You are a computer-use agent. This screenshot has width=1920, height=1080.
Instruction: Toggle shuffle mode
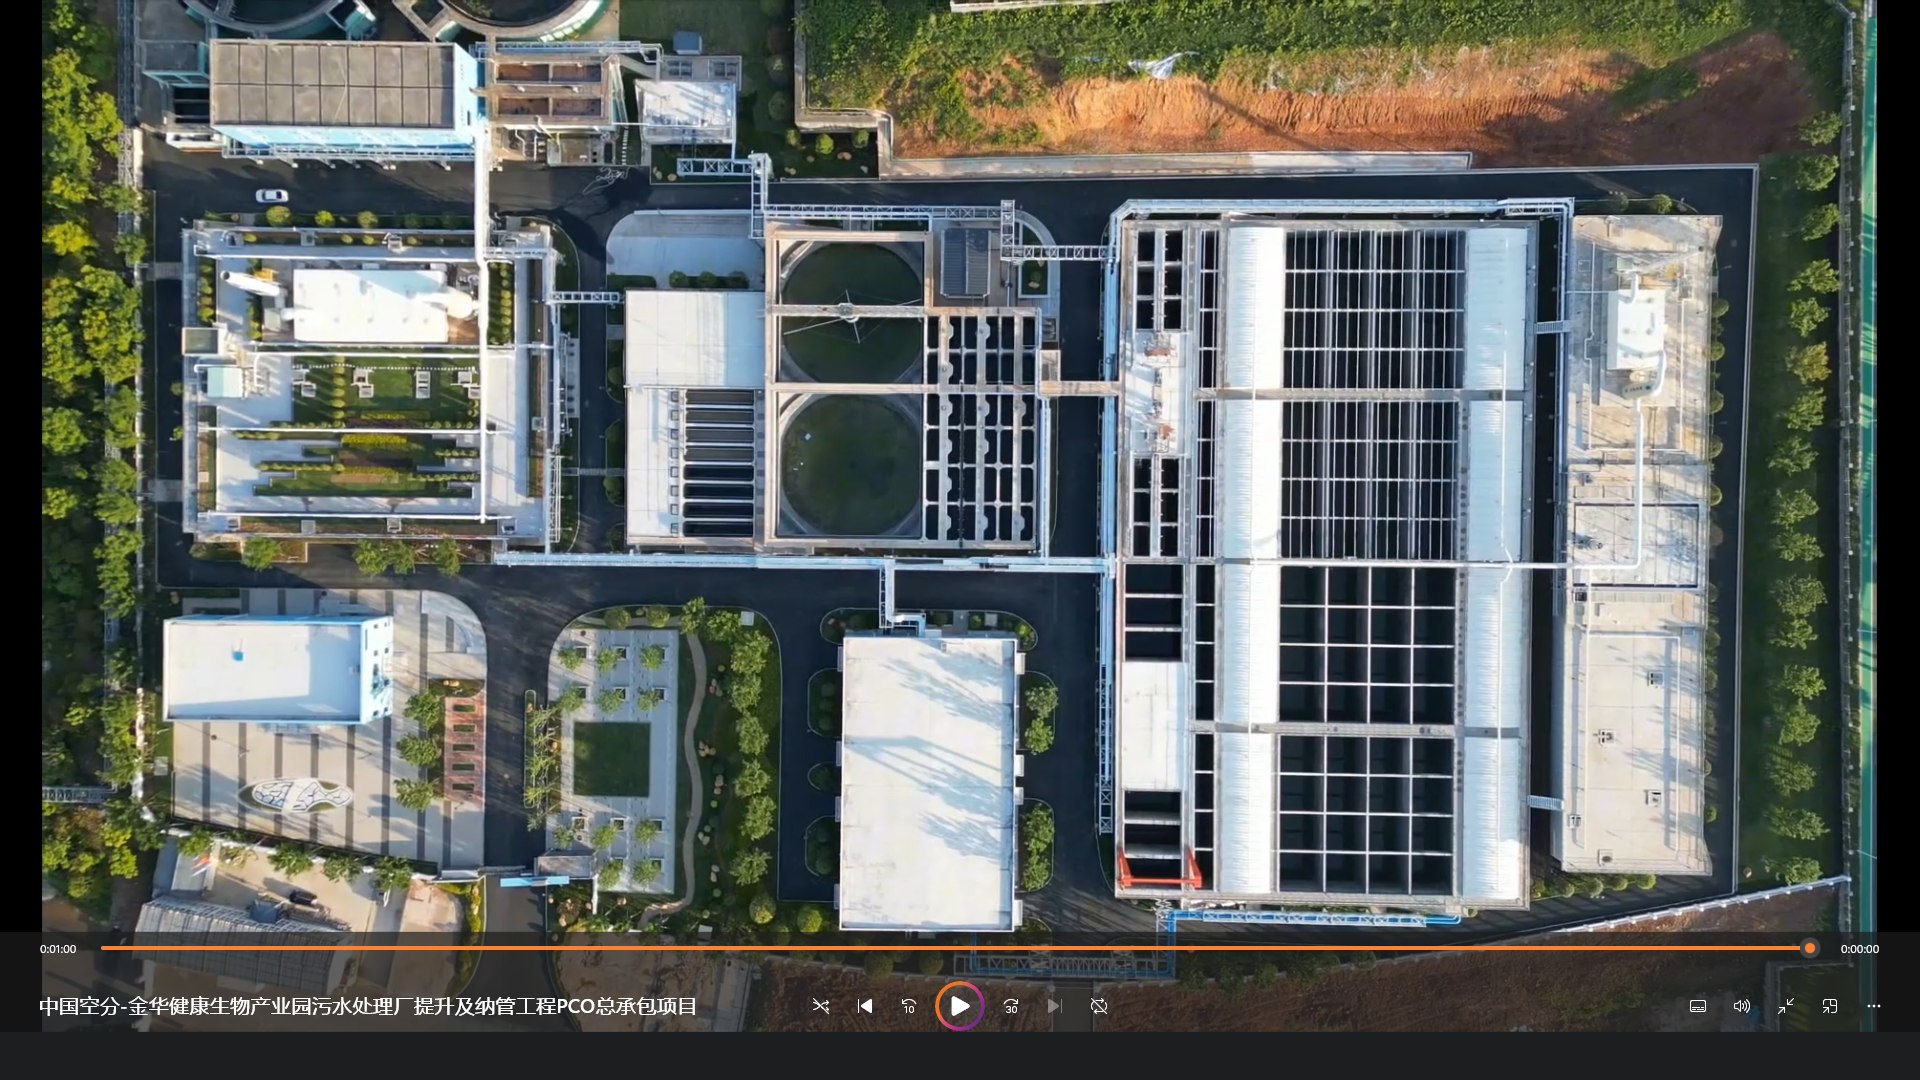[x=821, y=1006]
